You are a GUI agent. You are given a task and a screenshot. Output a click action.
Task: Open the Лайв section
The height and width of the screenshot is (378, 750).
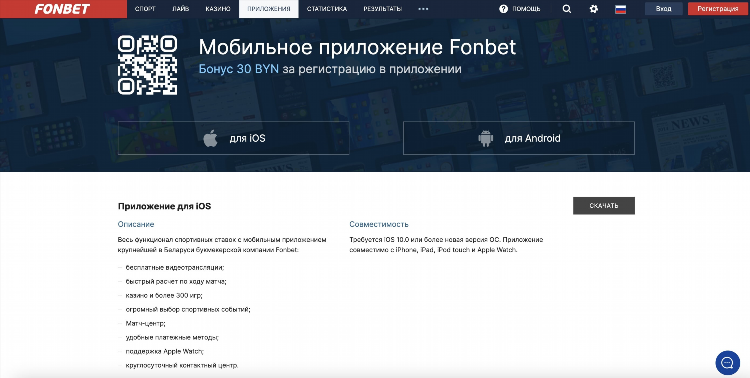[180, 9]
